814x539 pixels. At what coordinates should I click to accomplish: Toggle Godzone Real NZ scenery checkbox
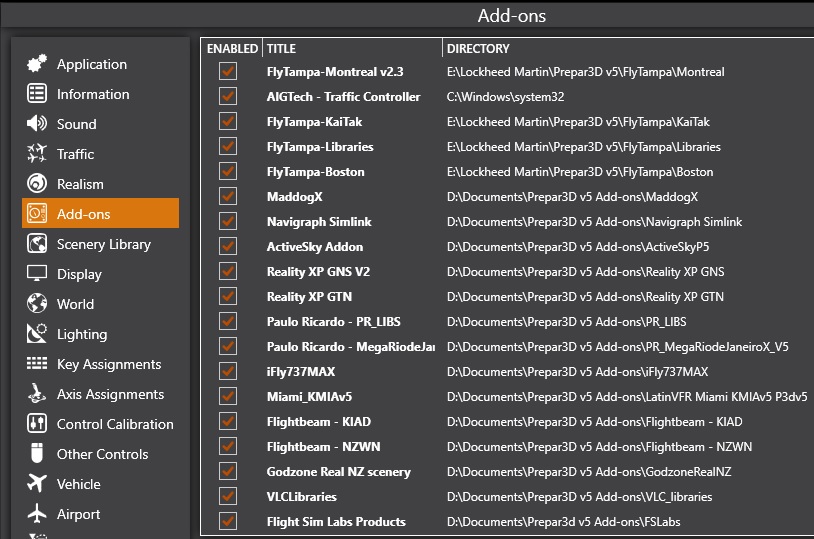pyautogui.click(x=227, y=471)
